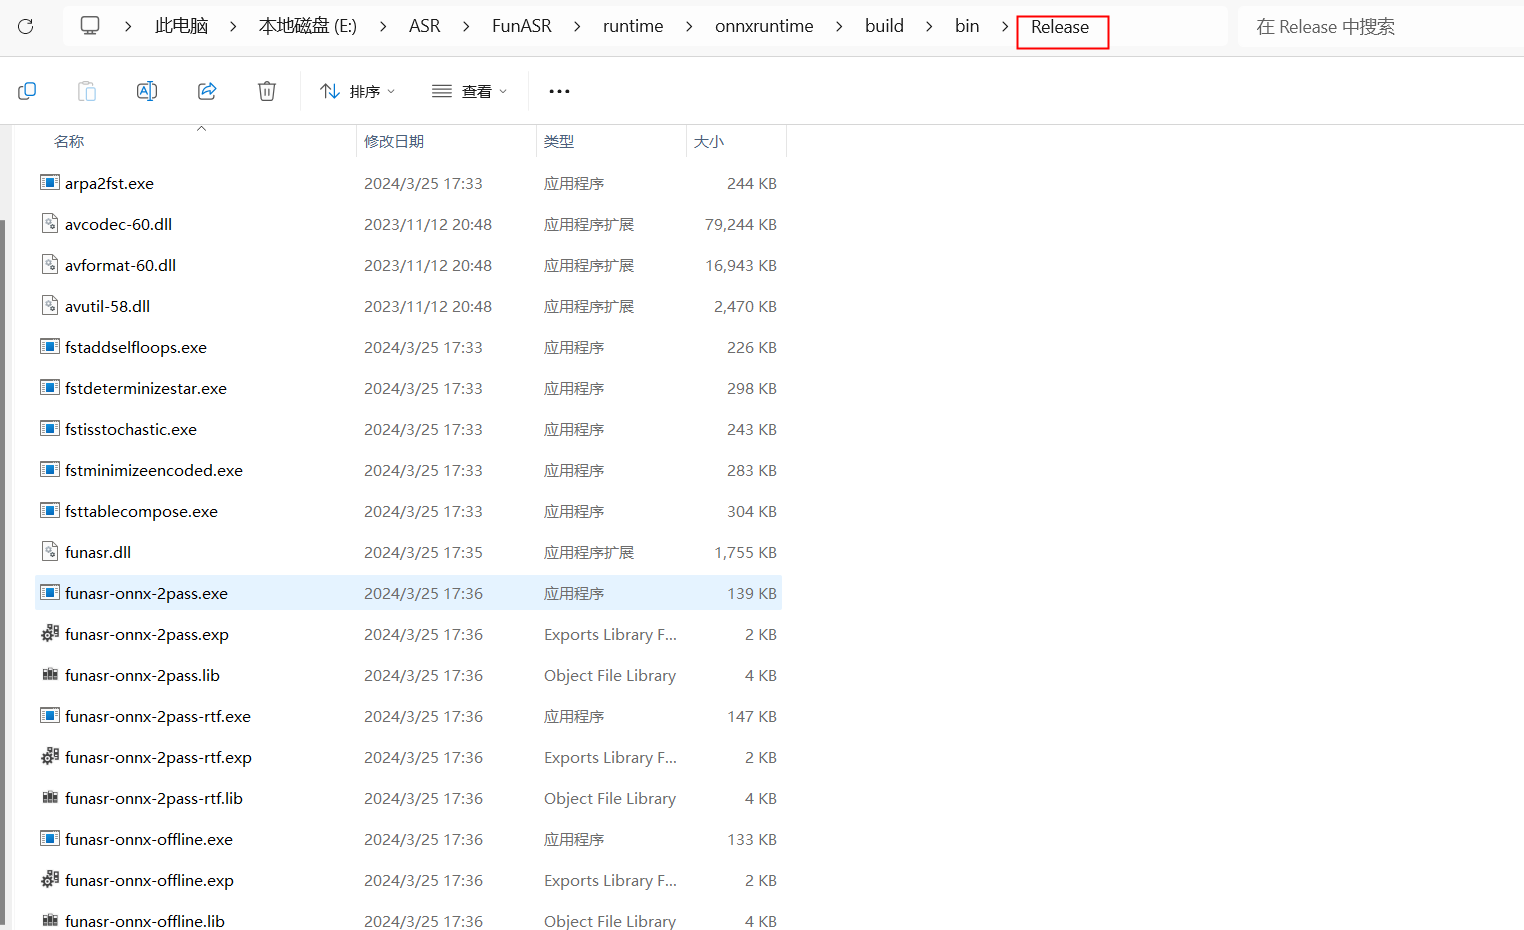Click the fstdeterminizestar.exe file icon

(x=50, y=387)
